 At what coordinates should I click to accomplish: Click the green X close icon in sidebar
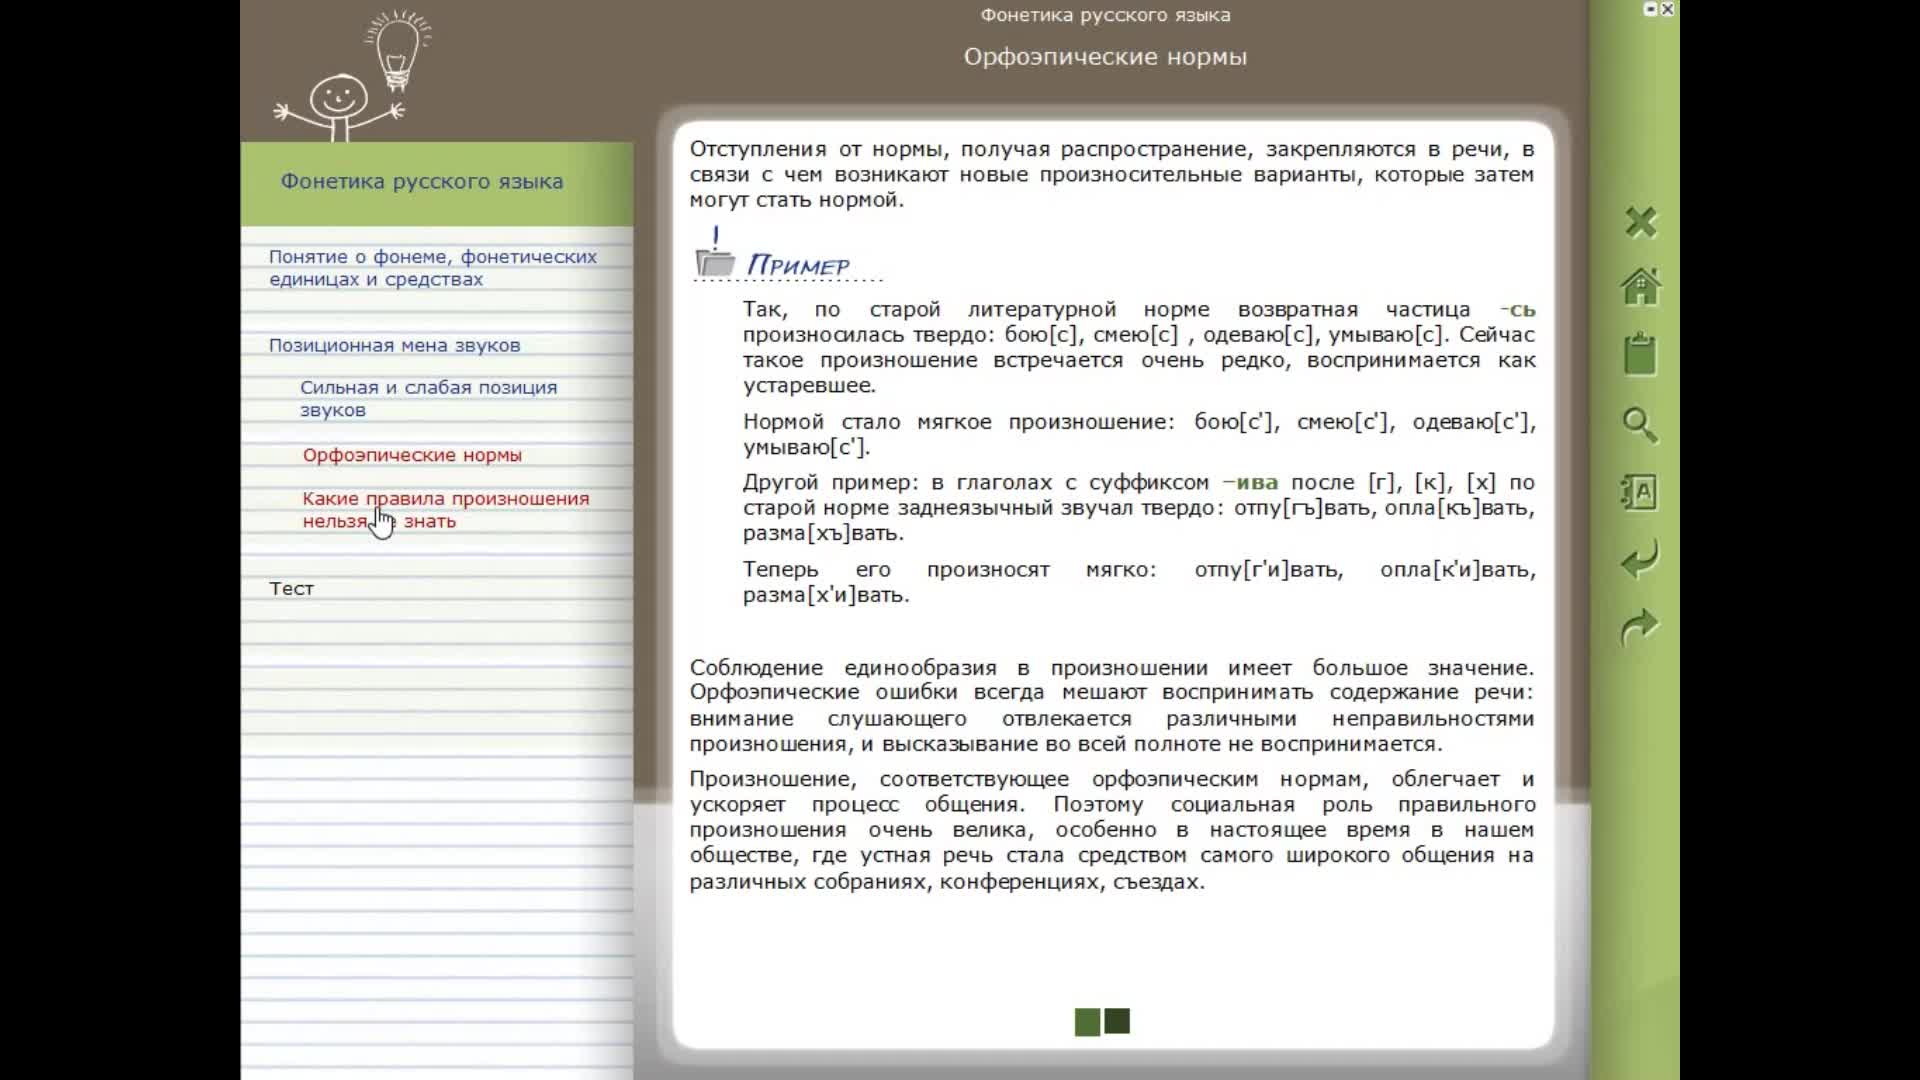pos(1640,222)
